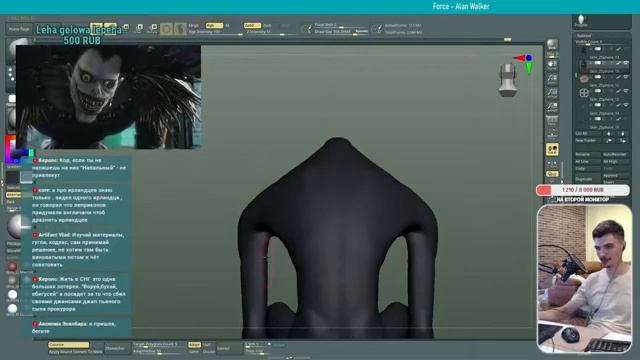Image resolution: width=640 pixels, height=360 pixels.
Task: Toggle the Adapt option for ZRemesher
Action: [x=194, y=345]
